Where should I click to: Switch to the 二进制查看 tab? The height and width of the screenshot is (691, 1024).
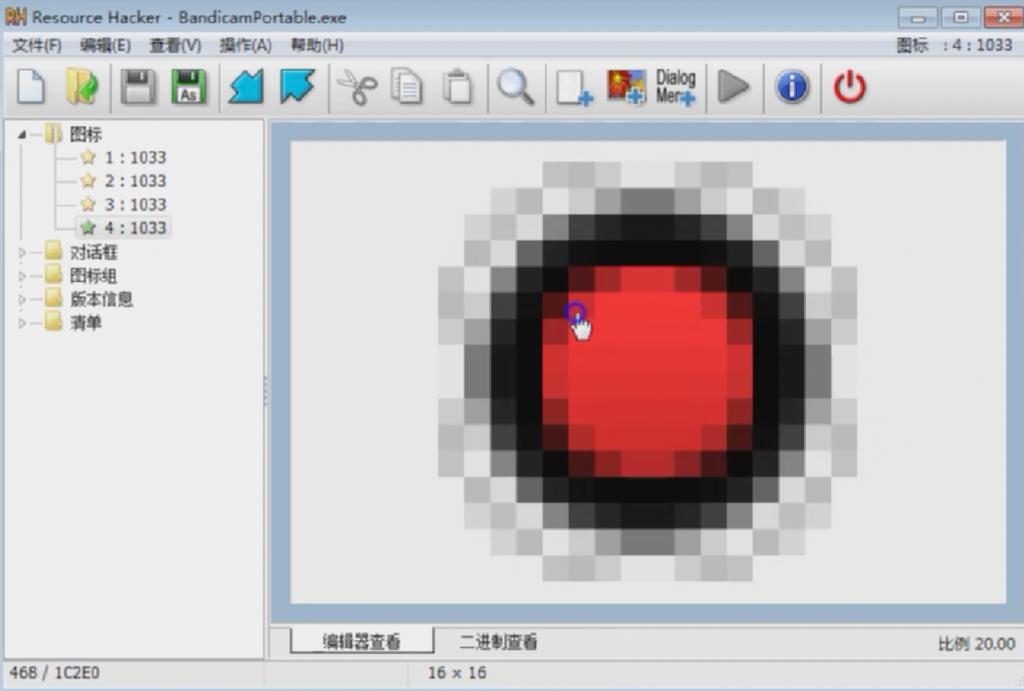(498, 642)
